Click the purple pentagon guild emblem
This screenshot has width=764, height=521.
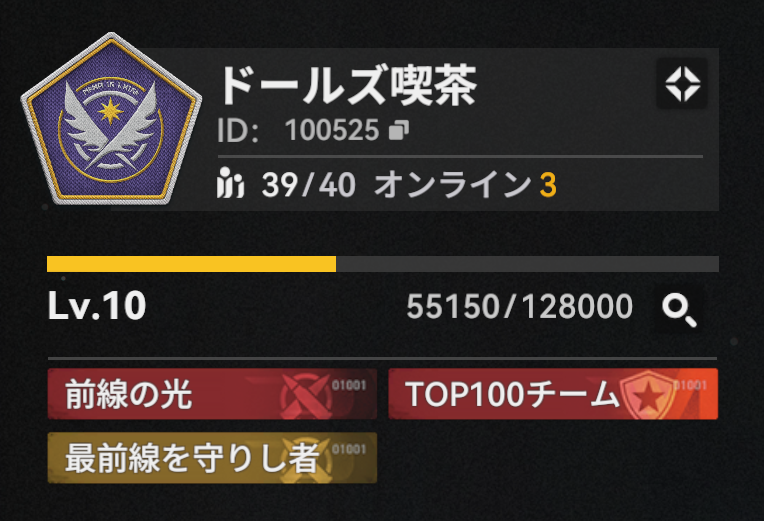click(x=111, y=119)
